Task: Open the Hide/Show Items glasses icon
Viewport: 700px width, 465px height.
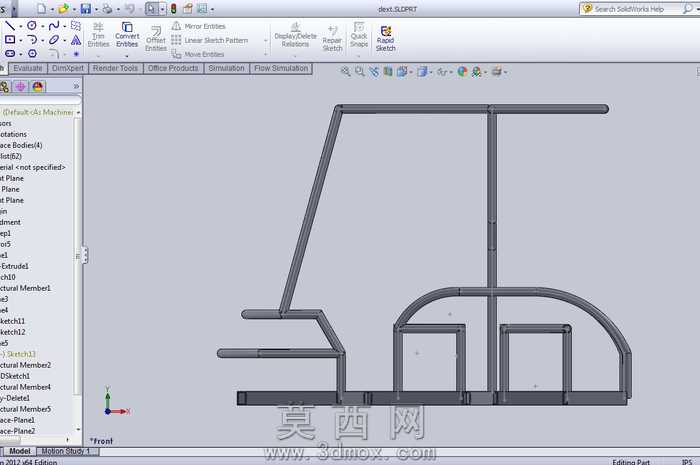Action: 442,71
